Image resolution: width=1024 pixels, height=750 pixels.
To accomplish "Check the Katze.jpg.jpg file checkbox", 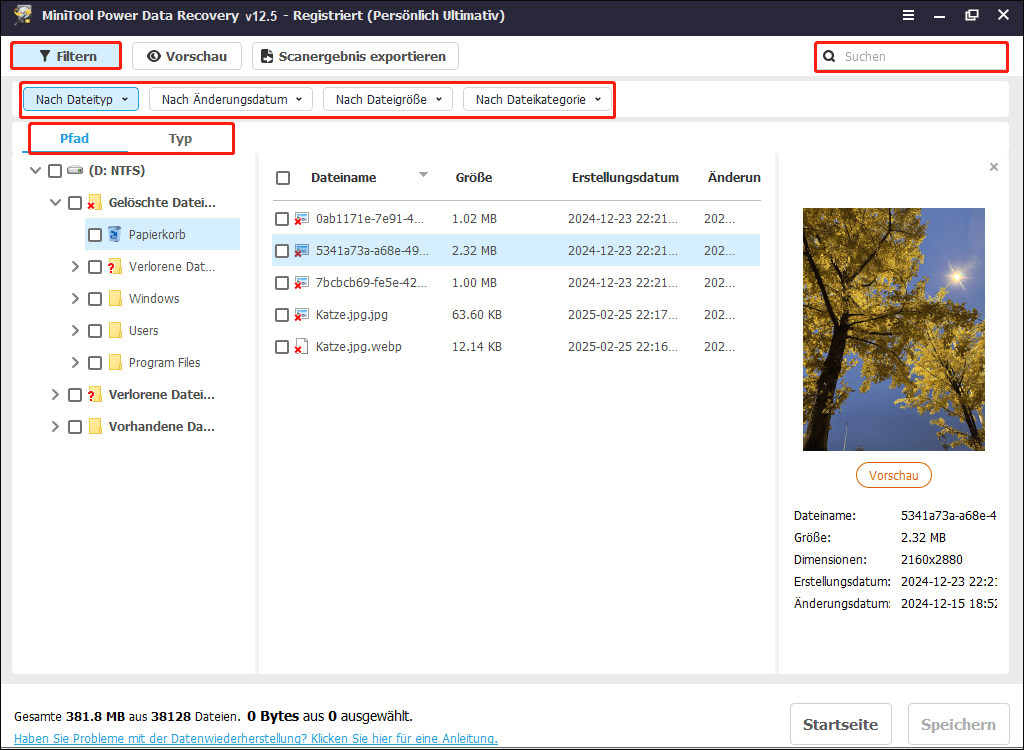I will (x=281, y=315).
